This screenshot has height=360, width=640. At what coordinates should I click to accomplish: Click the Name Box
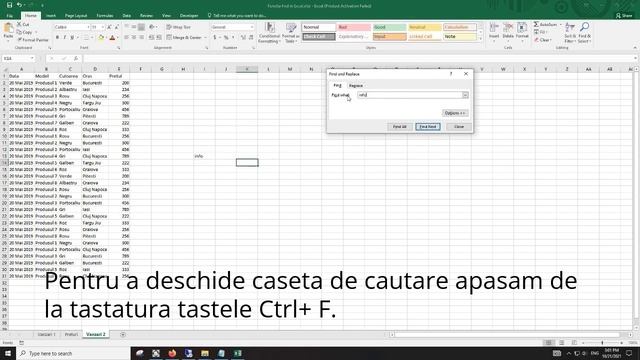(x=18, y=59)
